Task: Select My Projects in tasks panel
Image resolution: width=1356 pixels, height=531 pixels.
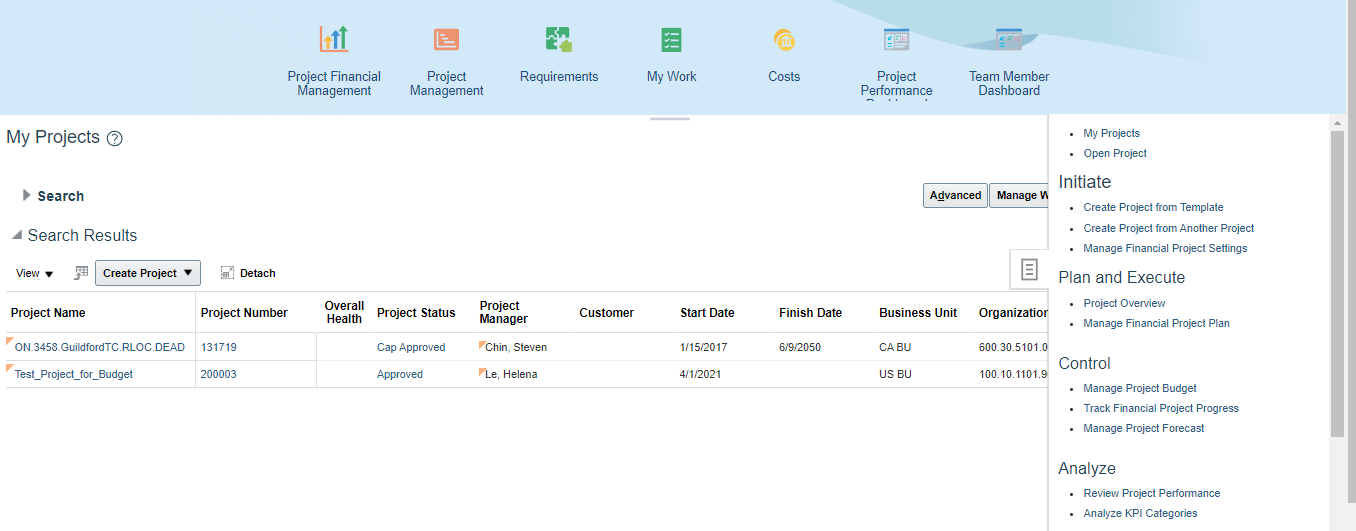Action: 1111,133
